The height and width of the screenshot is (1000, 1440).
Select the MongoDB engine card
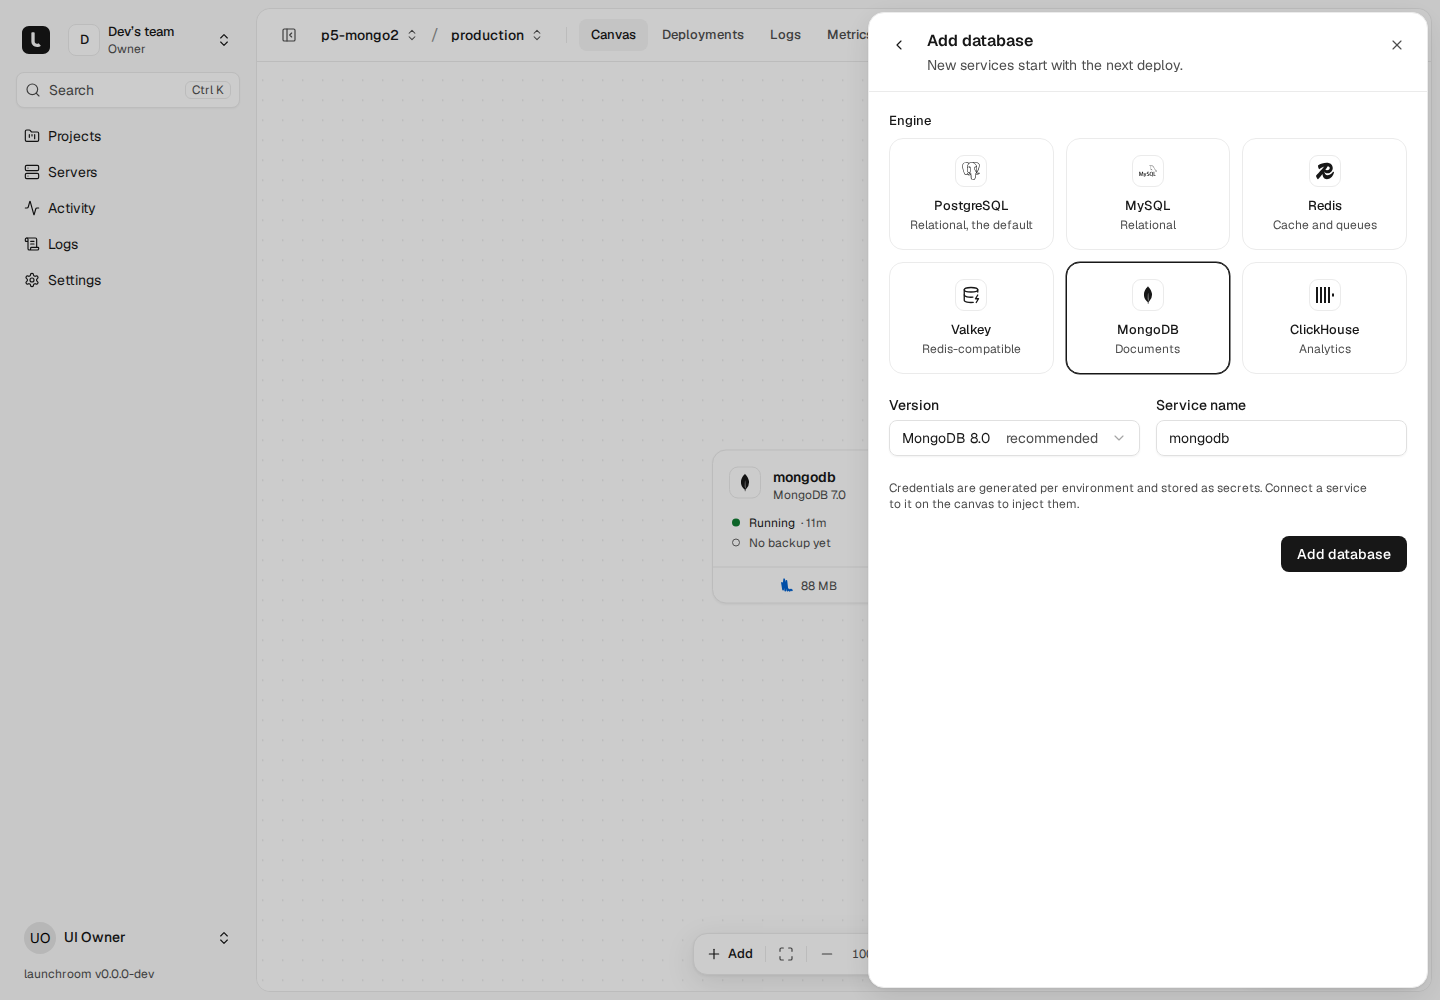coord(1148,318)
